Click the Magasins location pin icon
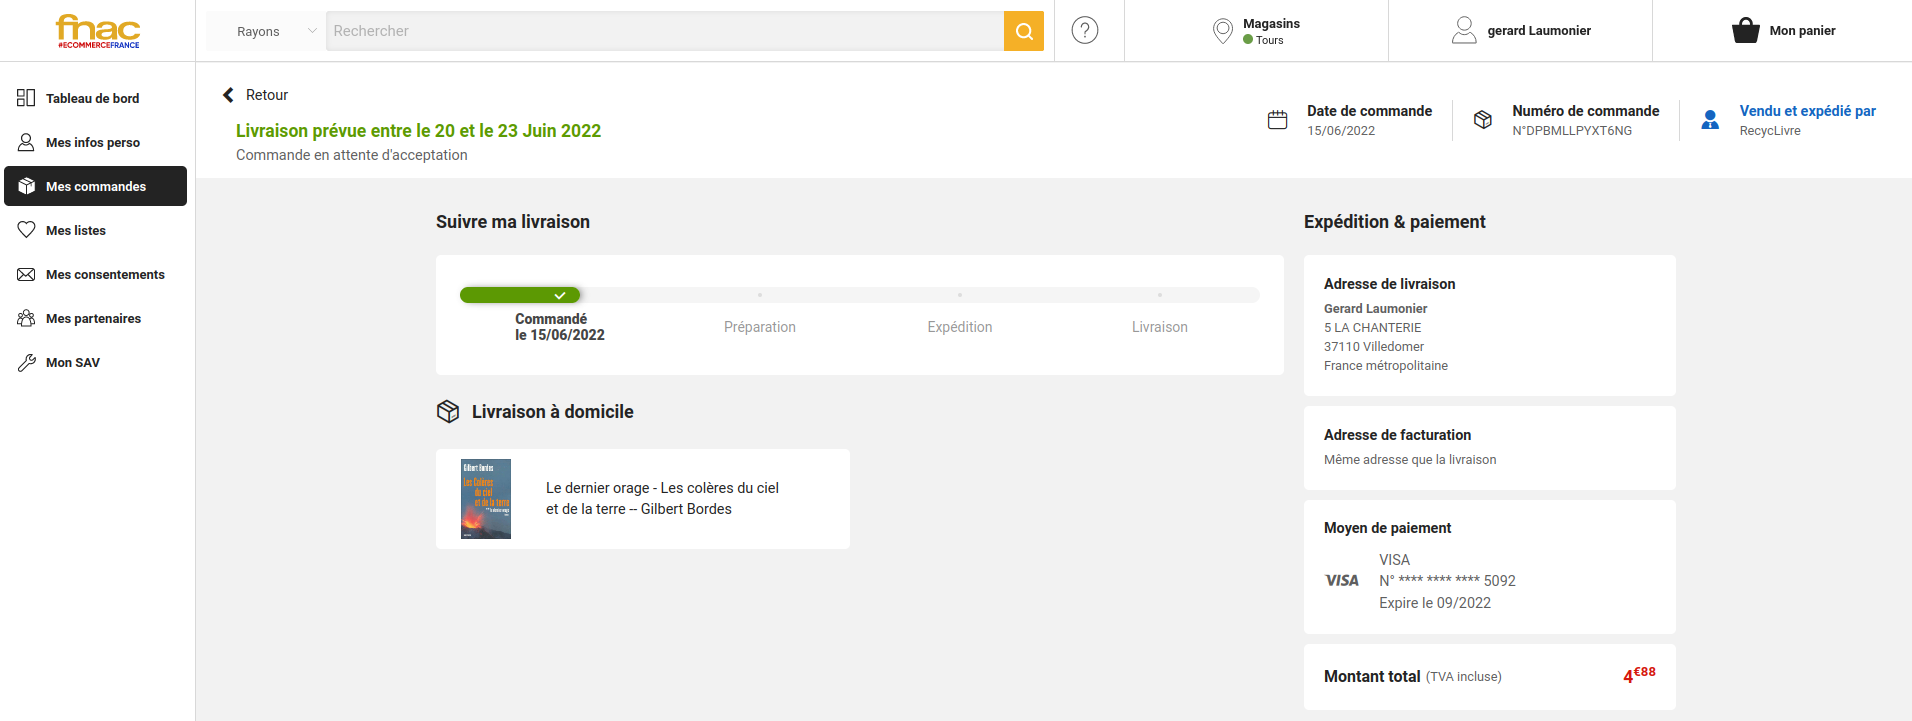1912x721 pixels. click(x=1222, y=31)
